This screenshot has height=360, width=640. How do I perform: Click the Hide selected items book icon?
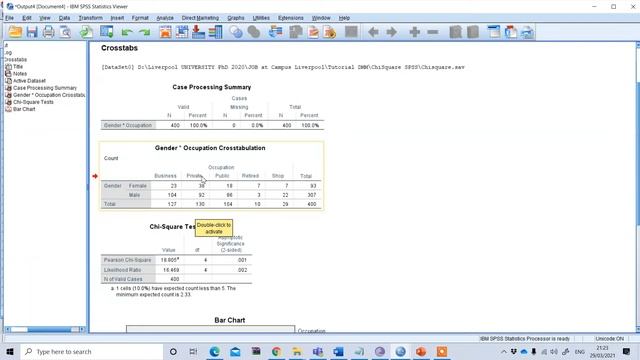click(473, 32)
